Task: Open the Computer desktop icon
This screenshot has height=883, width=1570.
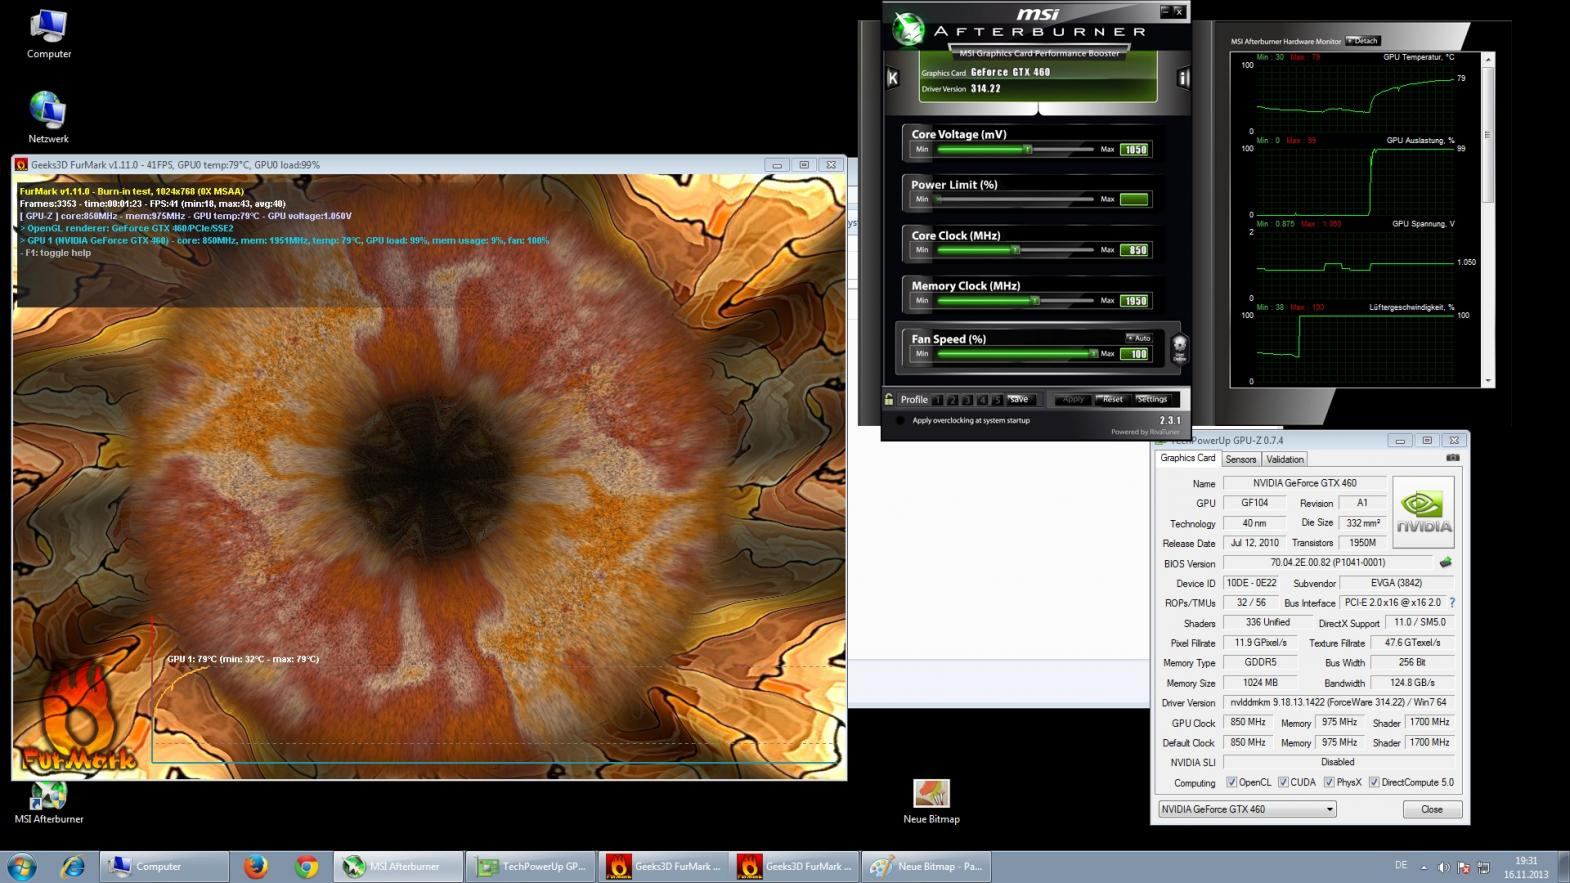Action: tap(48, 34)
